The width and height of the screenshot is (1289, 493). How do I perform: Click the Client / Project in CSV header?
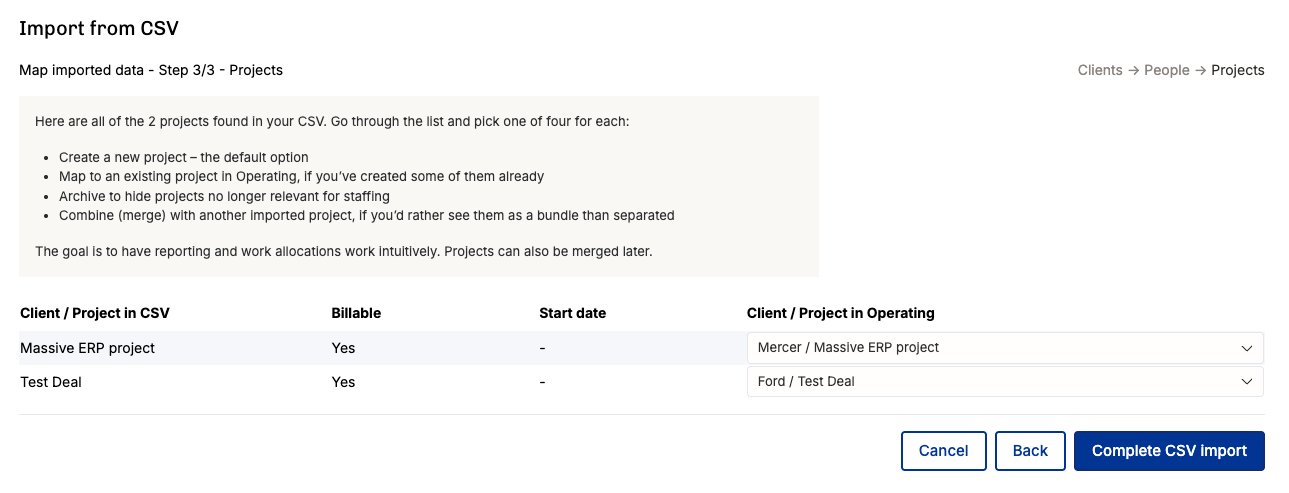tap(95, 313)
